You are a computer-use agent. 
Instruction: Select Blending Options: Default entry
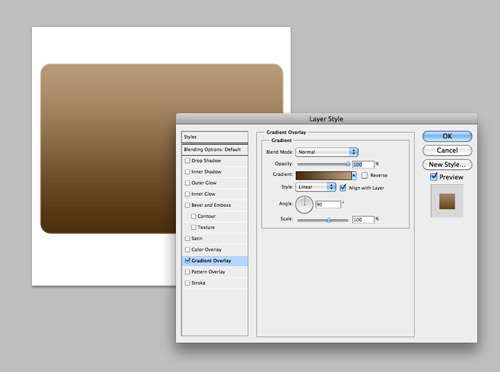point(215,149)
